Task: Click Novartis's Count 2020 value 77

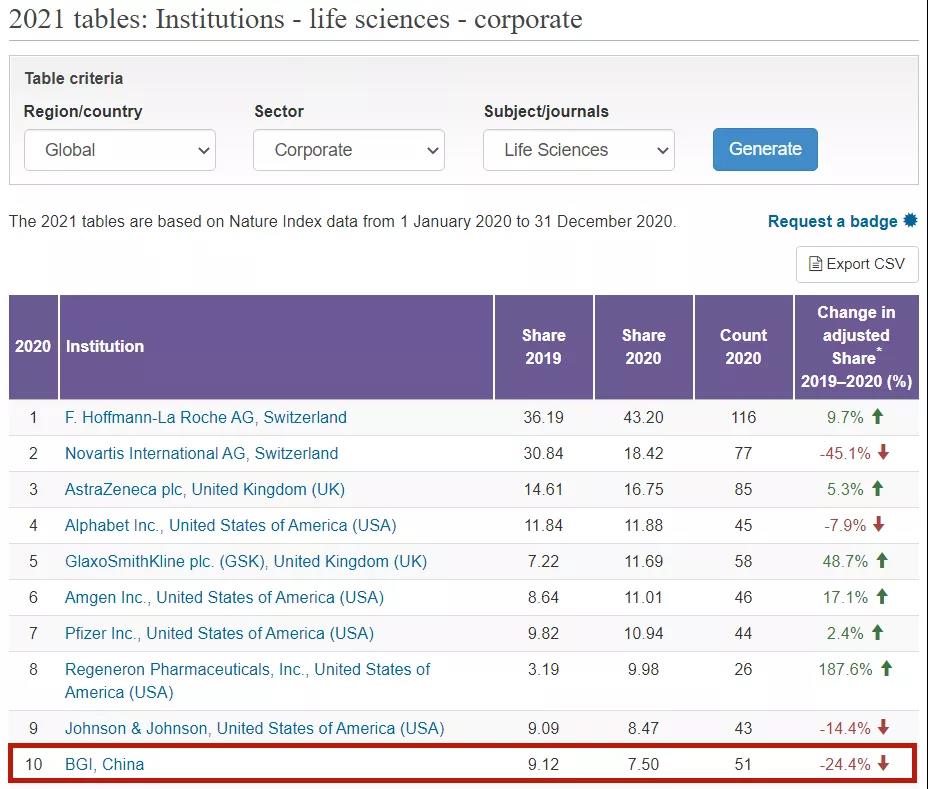Action: (743, 454)
